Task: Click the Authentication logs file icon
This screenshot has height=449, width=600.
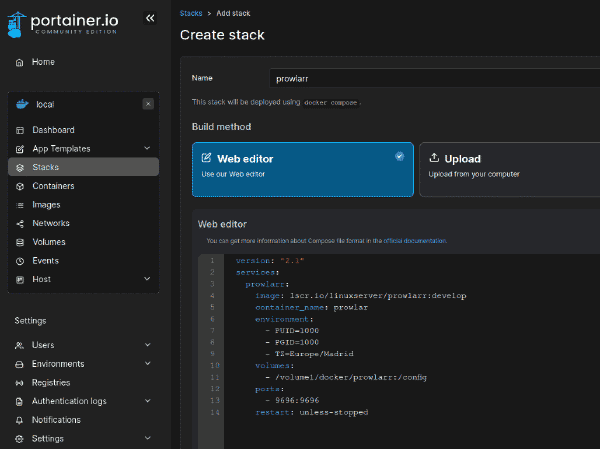Action: pyautogui.click(x=19, y=402)
